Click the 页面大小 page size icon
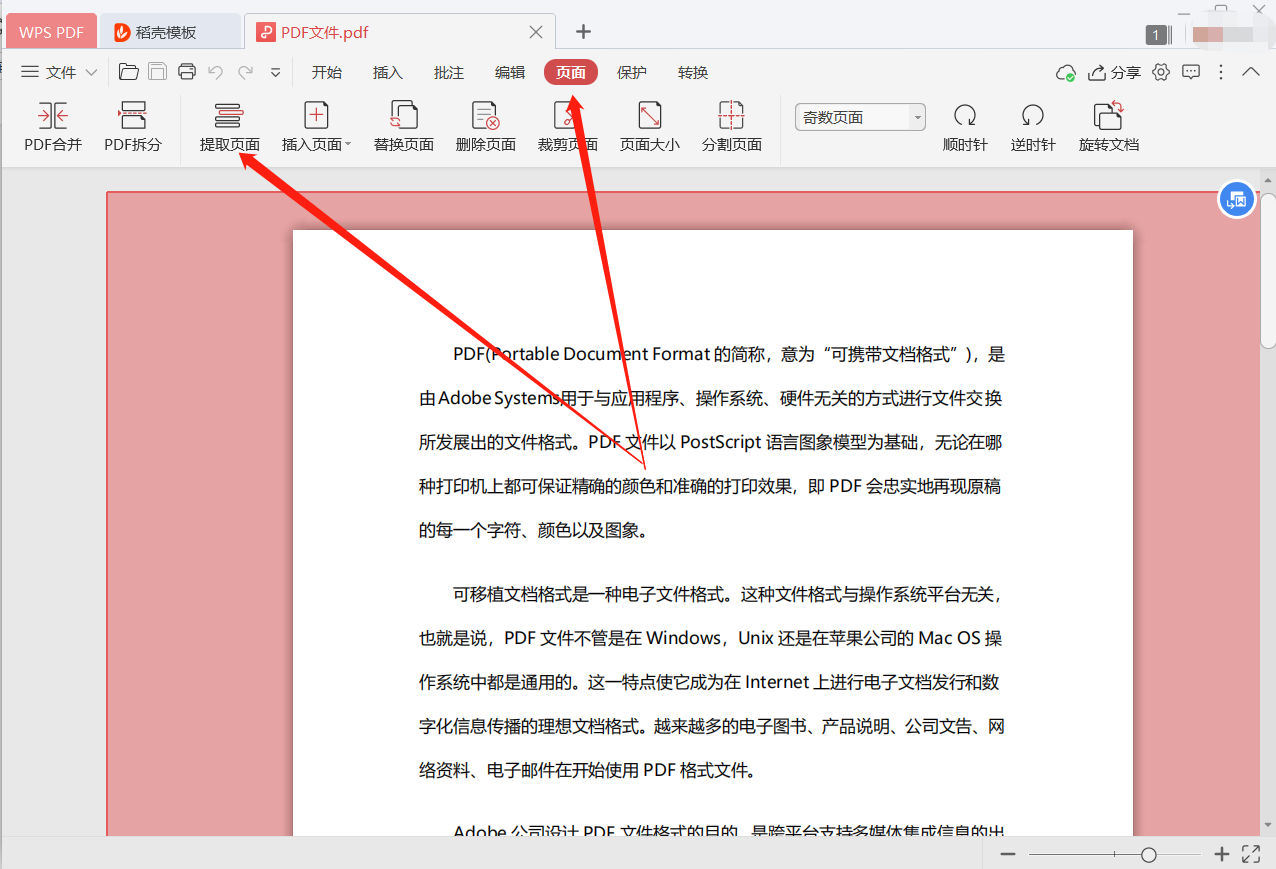 [649, 126]
